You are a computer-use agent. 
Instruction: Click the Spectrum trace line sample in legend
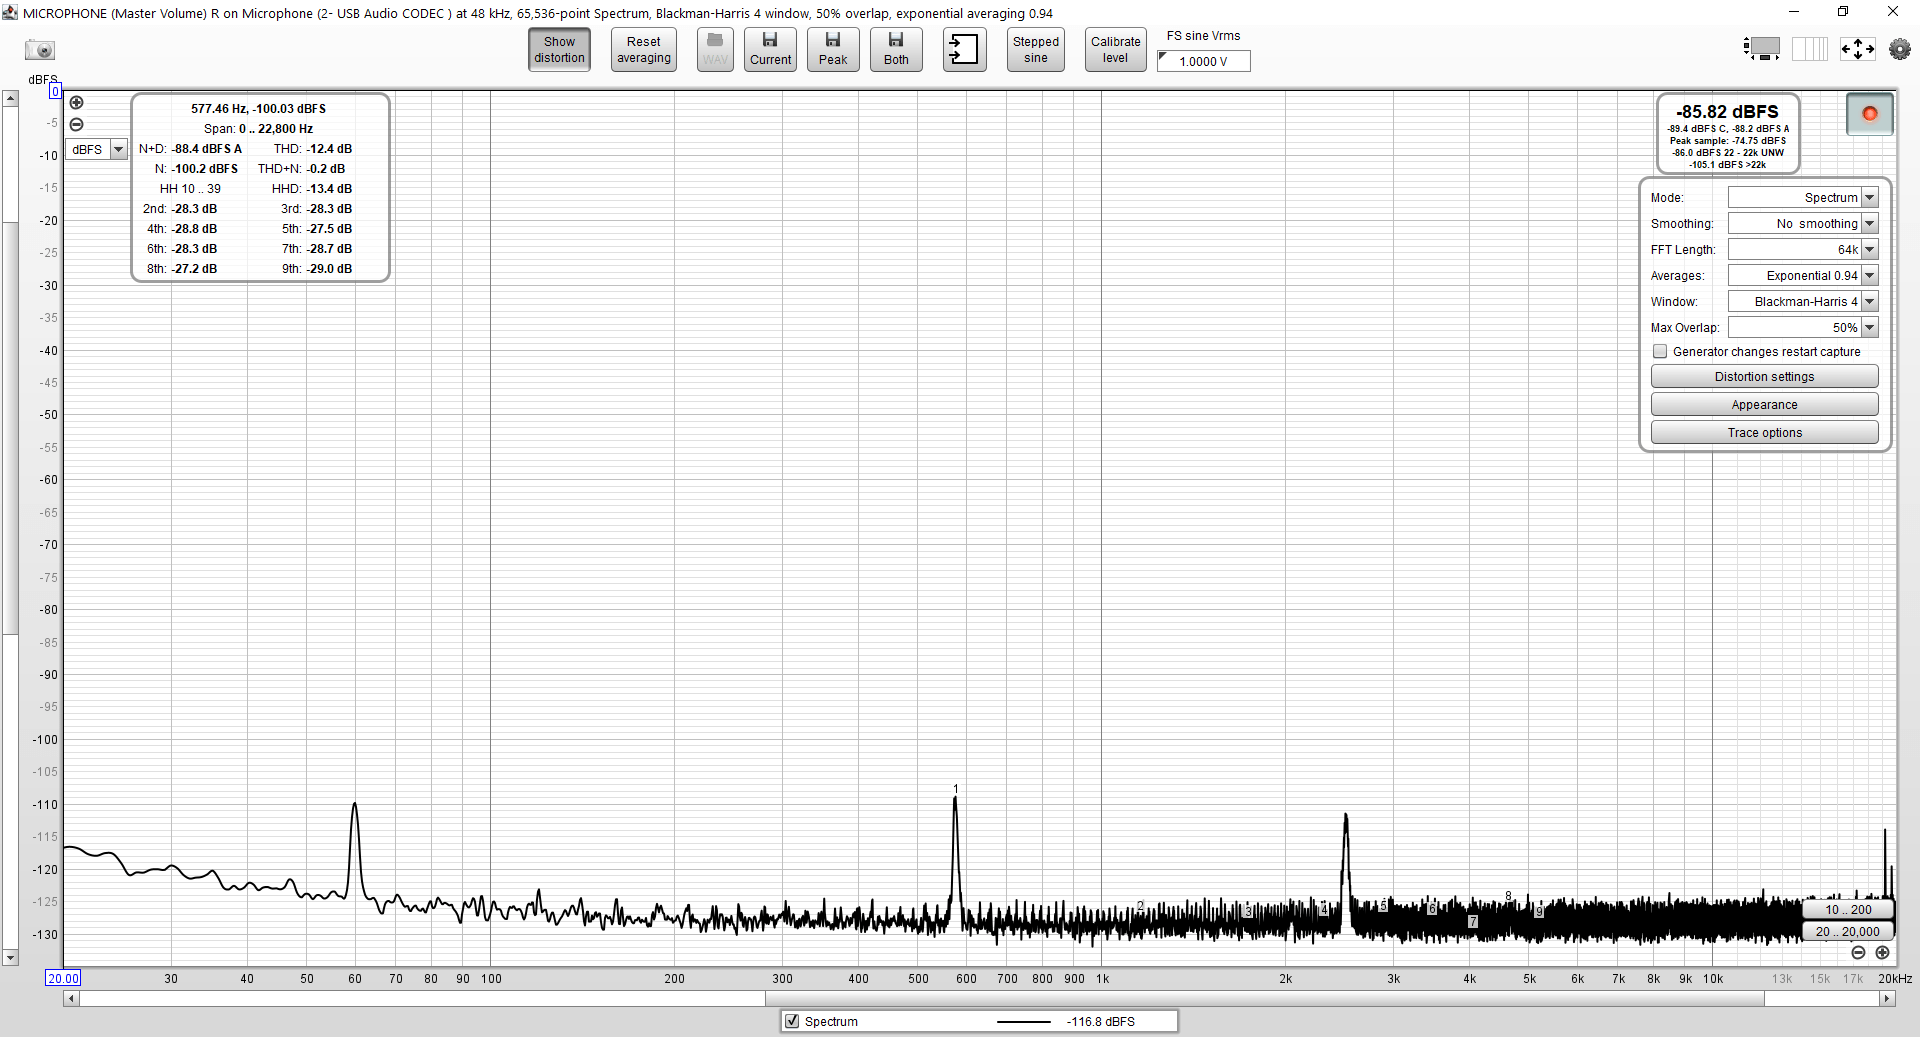point(1023,1022)
